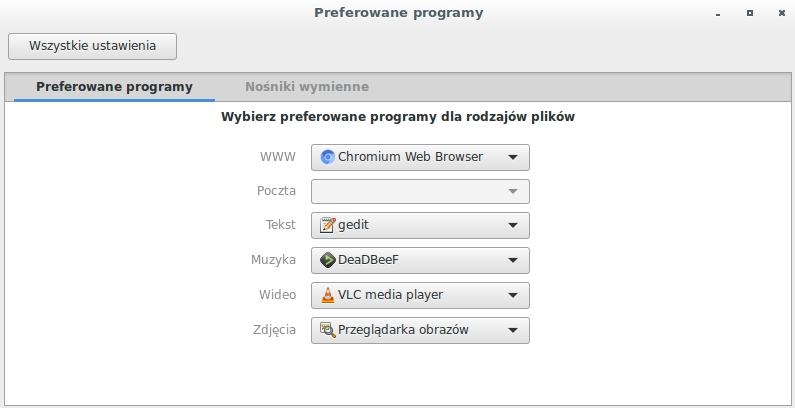Click the Chromium browser icon

click(327, 157)
